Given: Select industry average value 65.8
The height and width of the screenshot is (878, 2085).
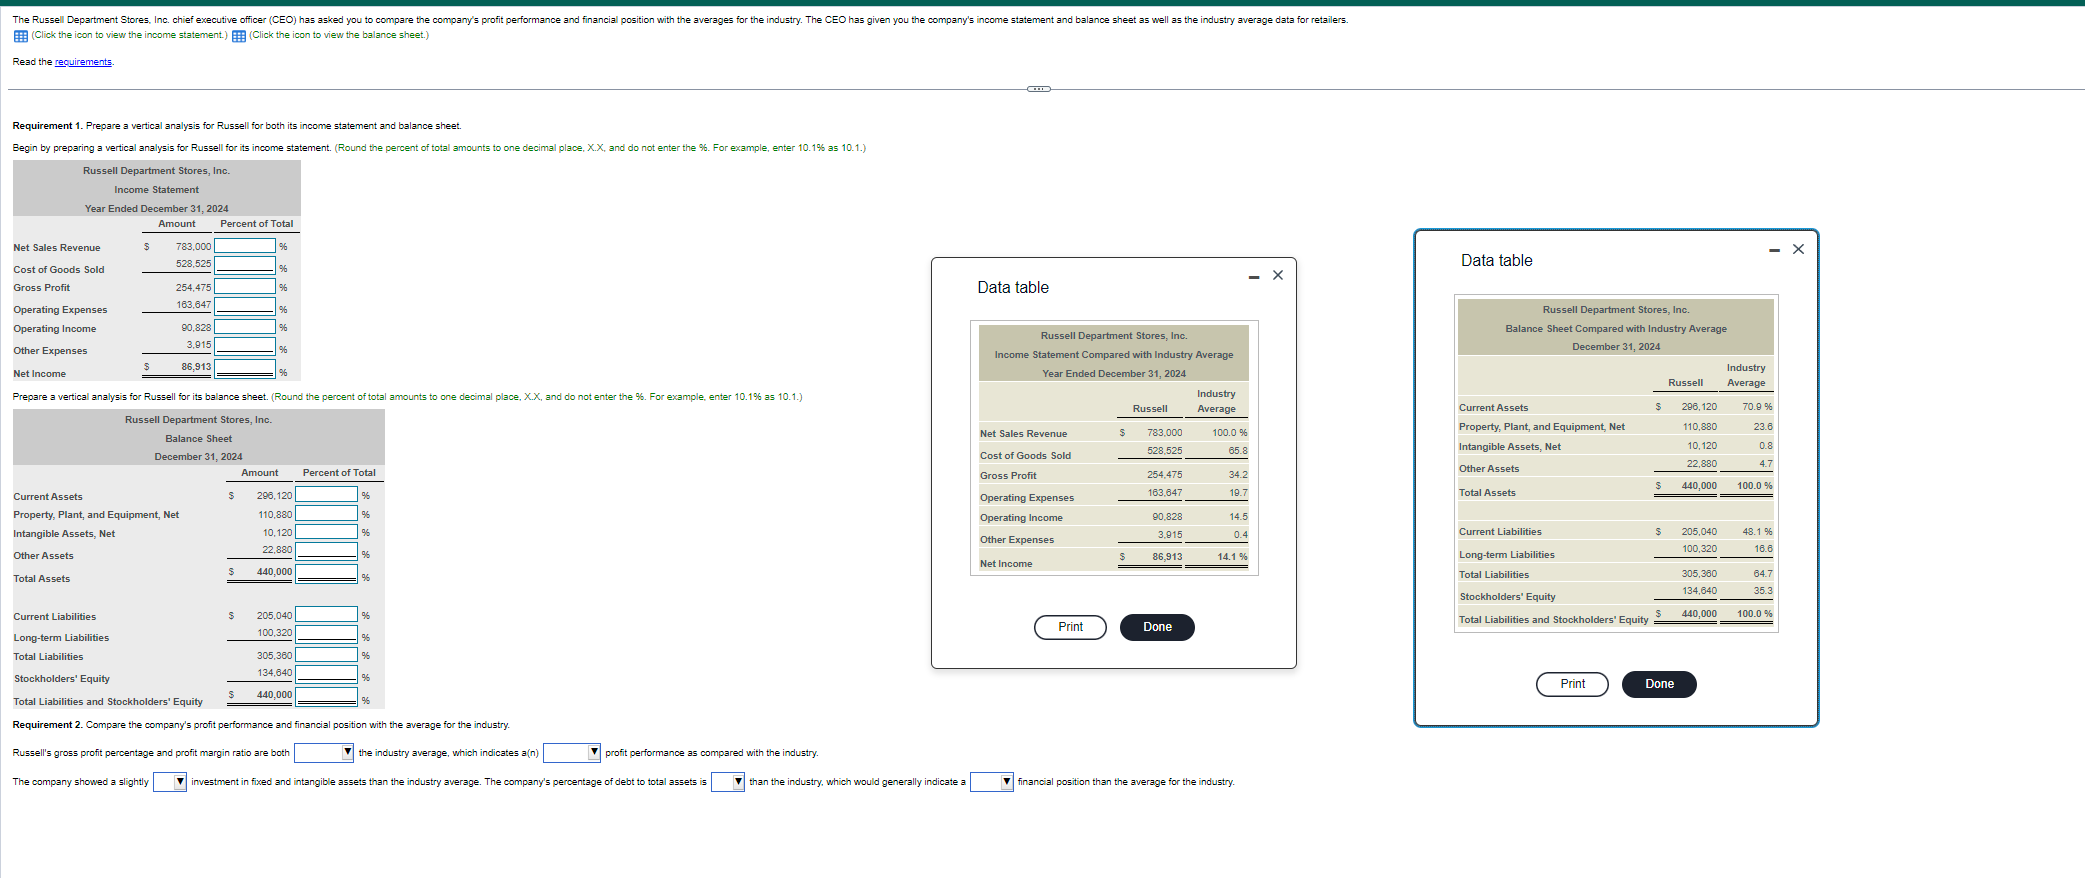Looking at the screenshot, I should (x=1238, y=451).
